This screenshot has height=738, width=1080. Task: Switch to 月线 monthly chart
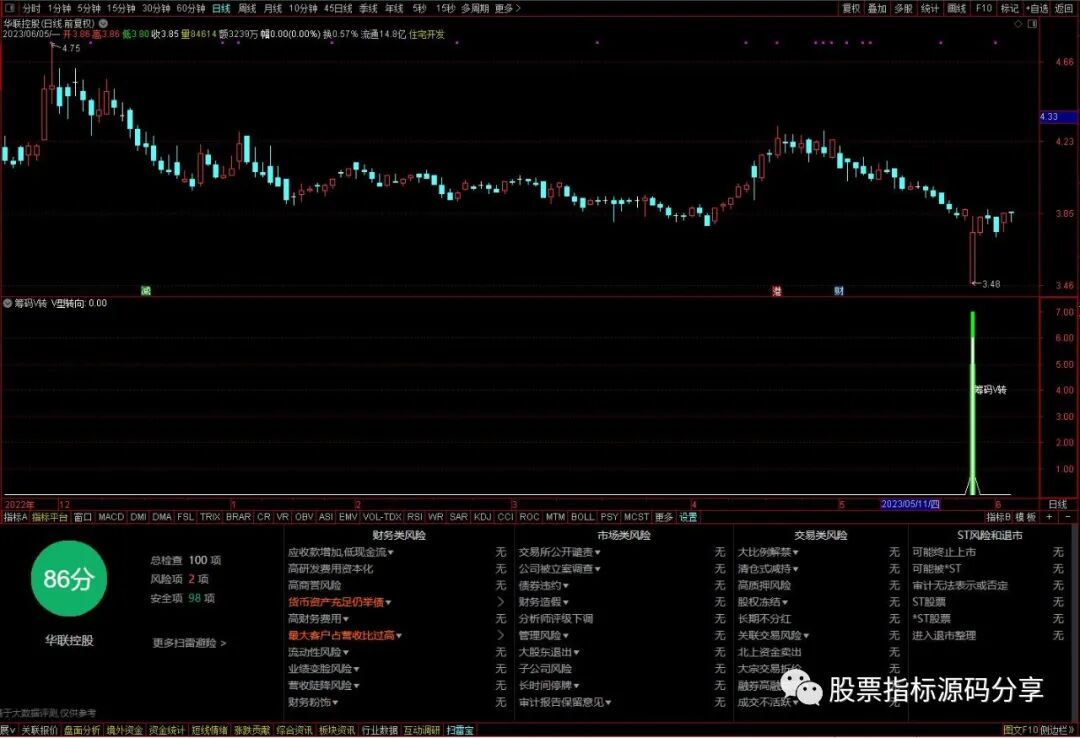(273, 8)
